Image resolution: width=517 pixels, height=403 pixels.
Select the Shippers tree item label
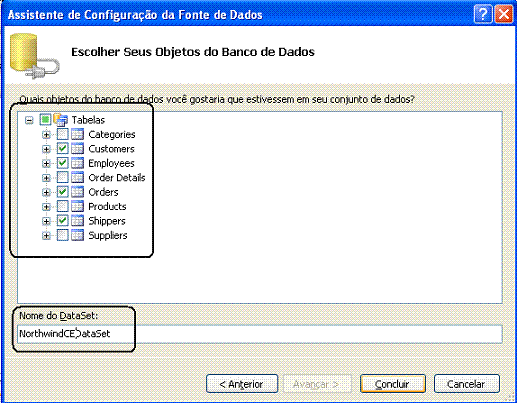click(x=107, y=221)
